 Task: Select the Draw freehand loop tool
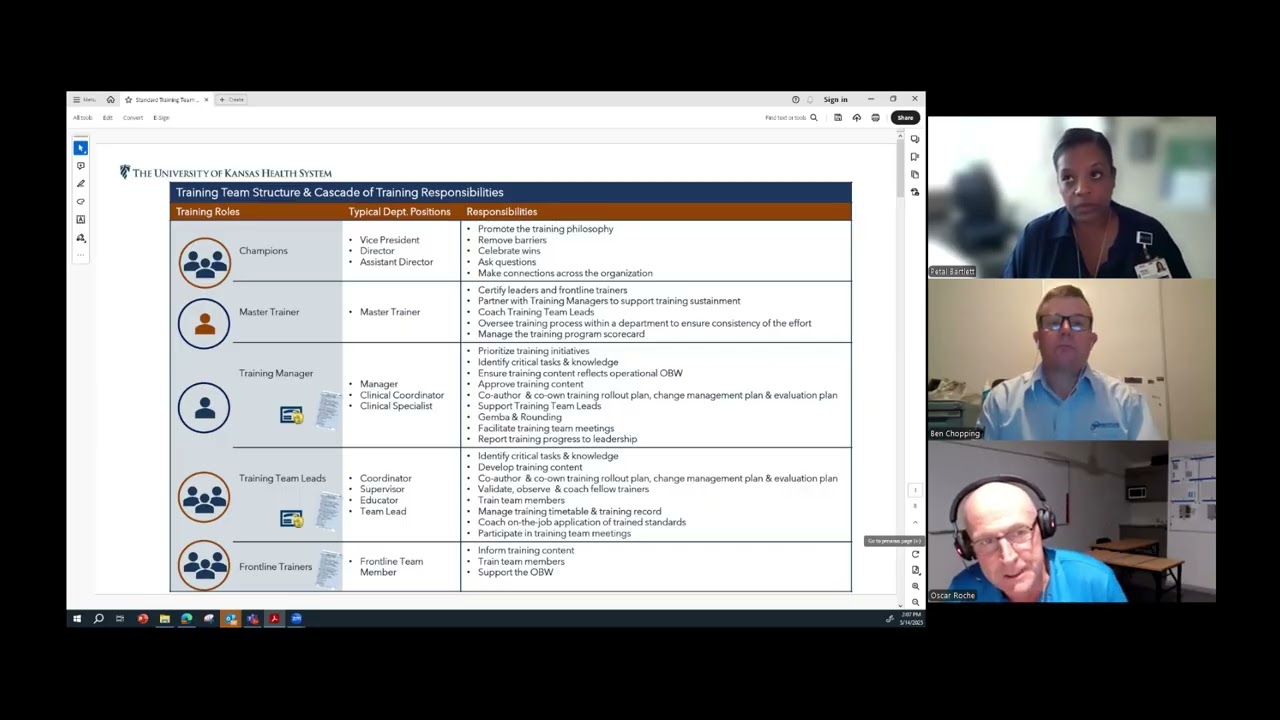tap(81, 202)
